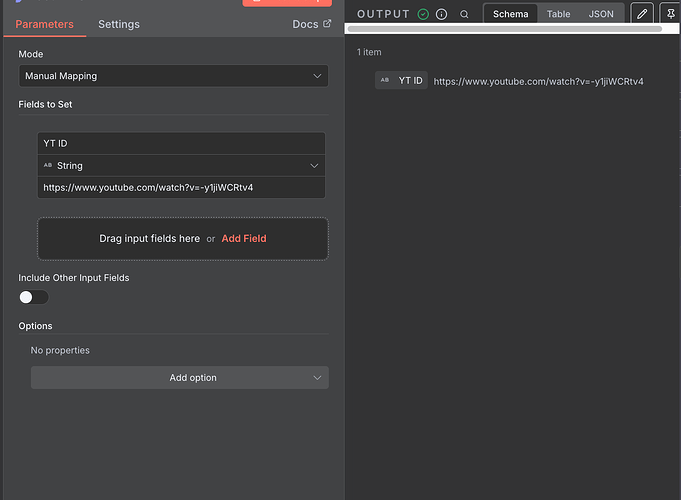
Task: Select the Table output view tab
Action: tap(558, 14)
